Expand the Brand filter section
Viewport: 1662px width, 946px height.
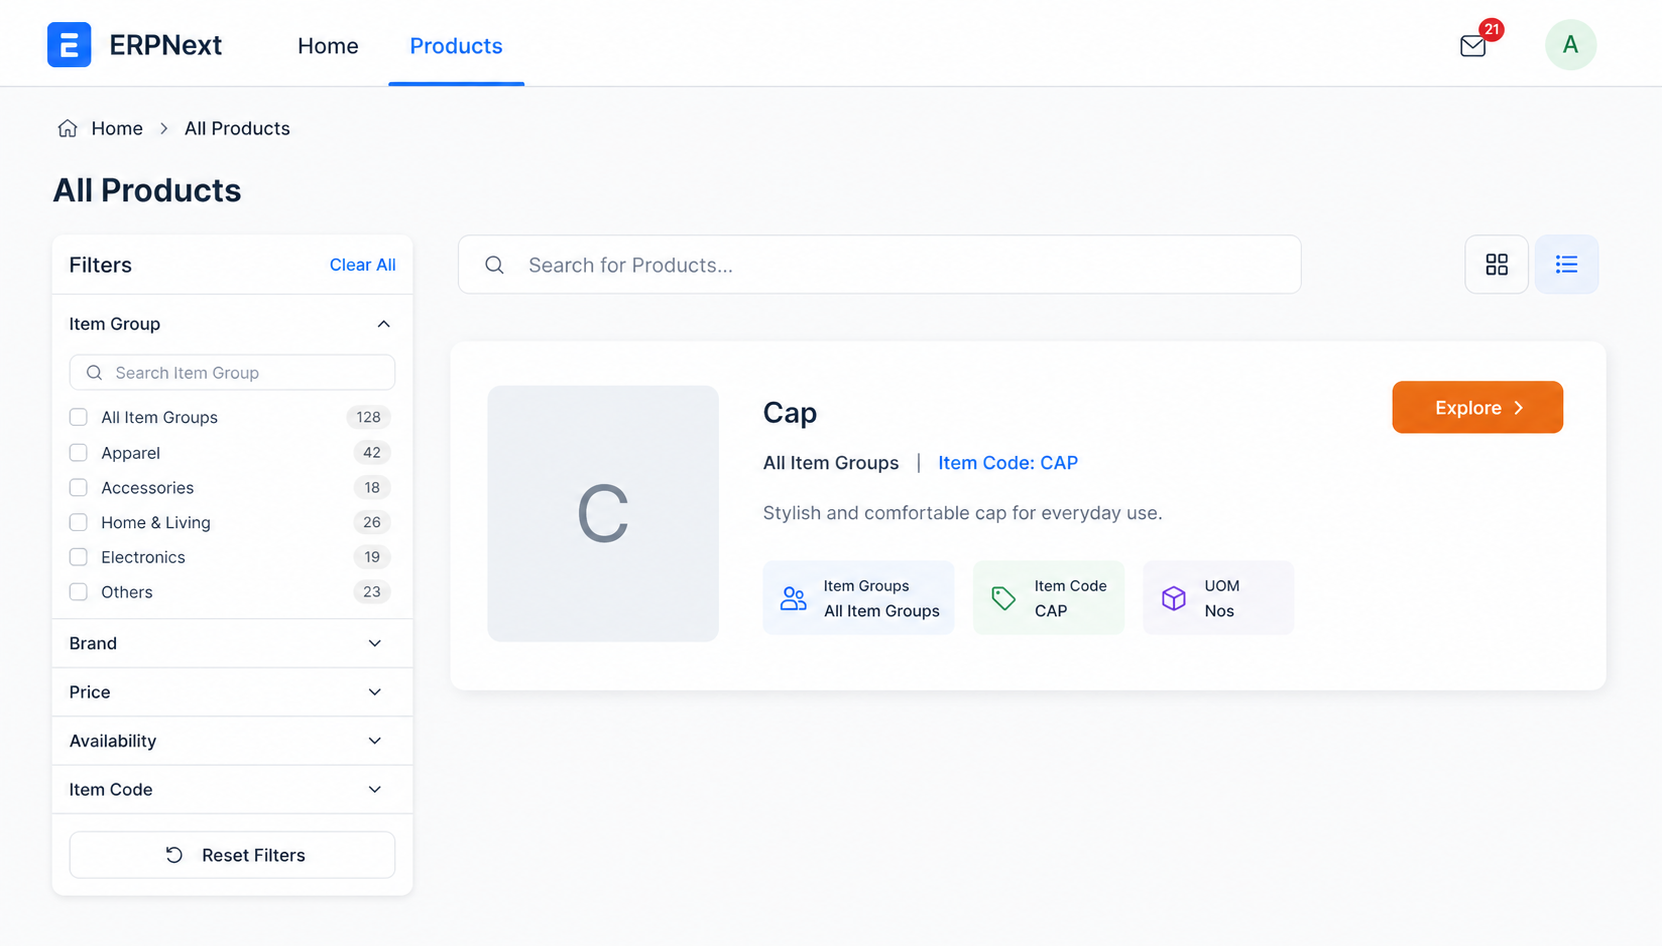click(x=232, y=643)
